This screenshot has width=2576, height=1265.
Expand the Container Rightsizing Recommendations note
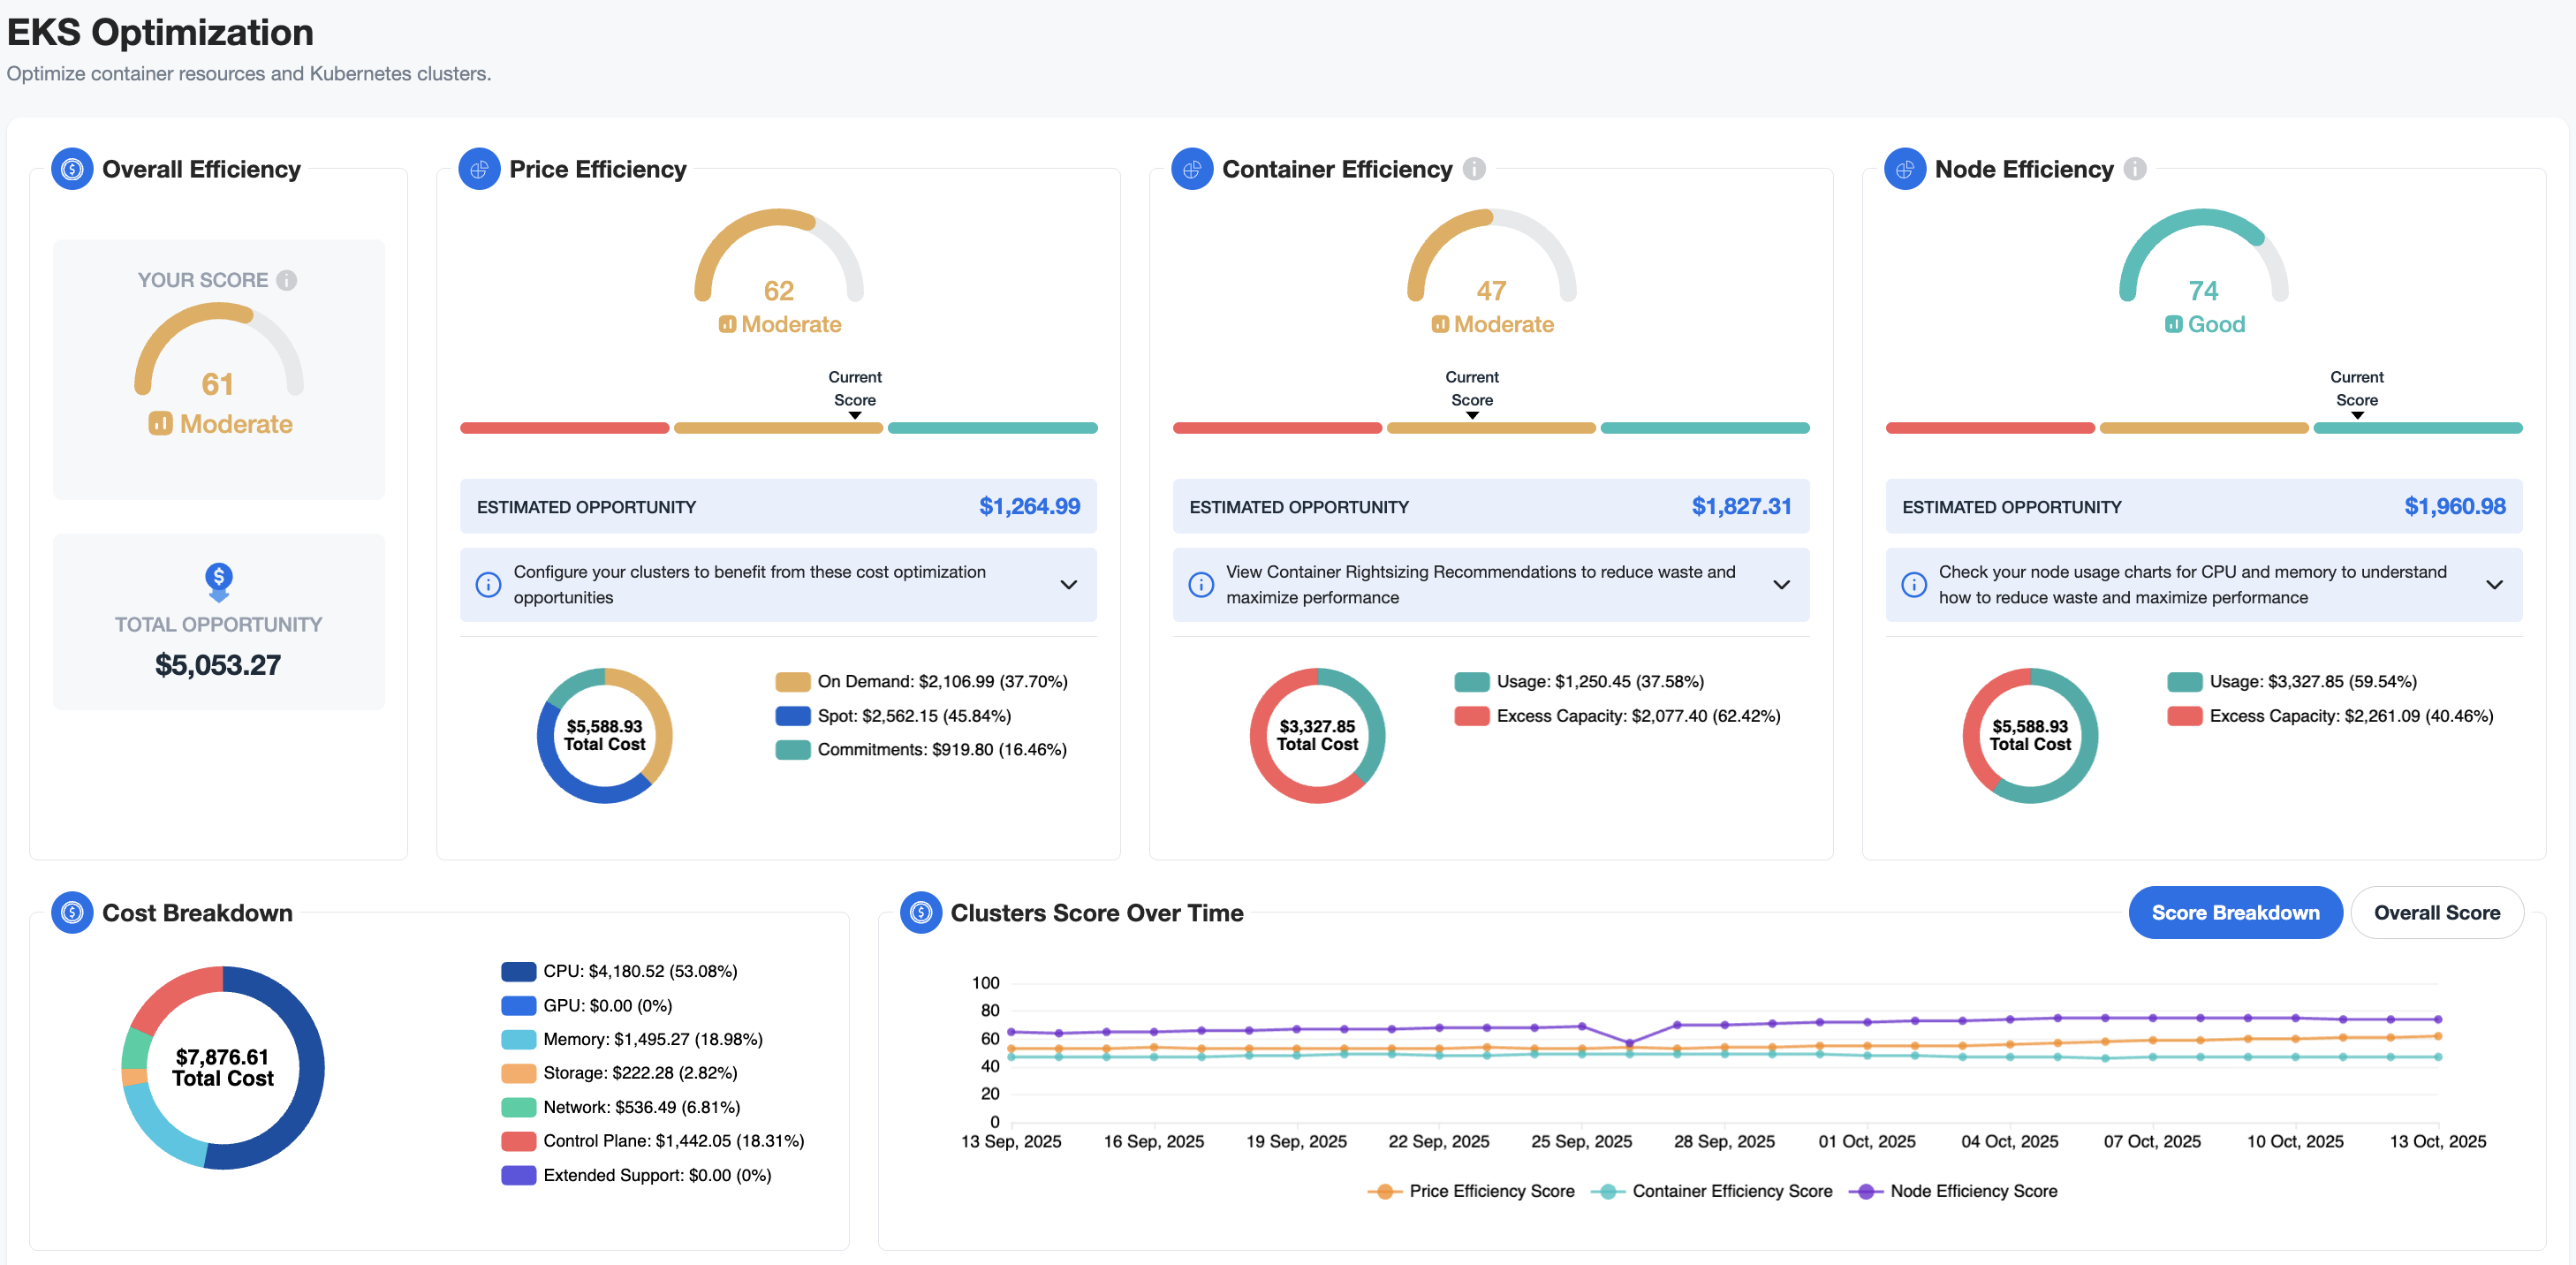pos(1781,585)
